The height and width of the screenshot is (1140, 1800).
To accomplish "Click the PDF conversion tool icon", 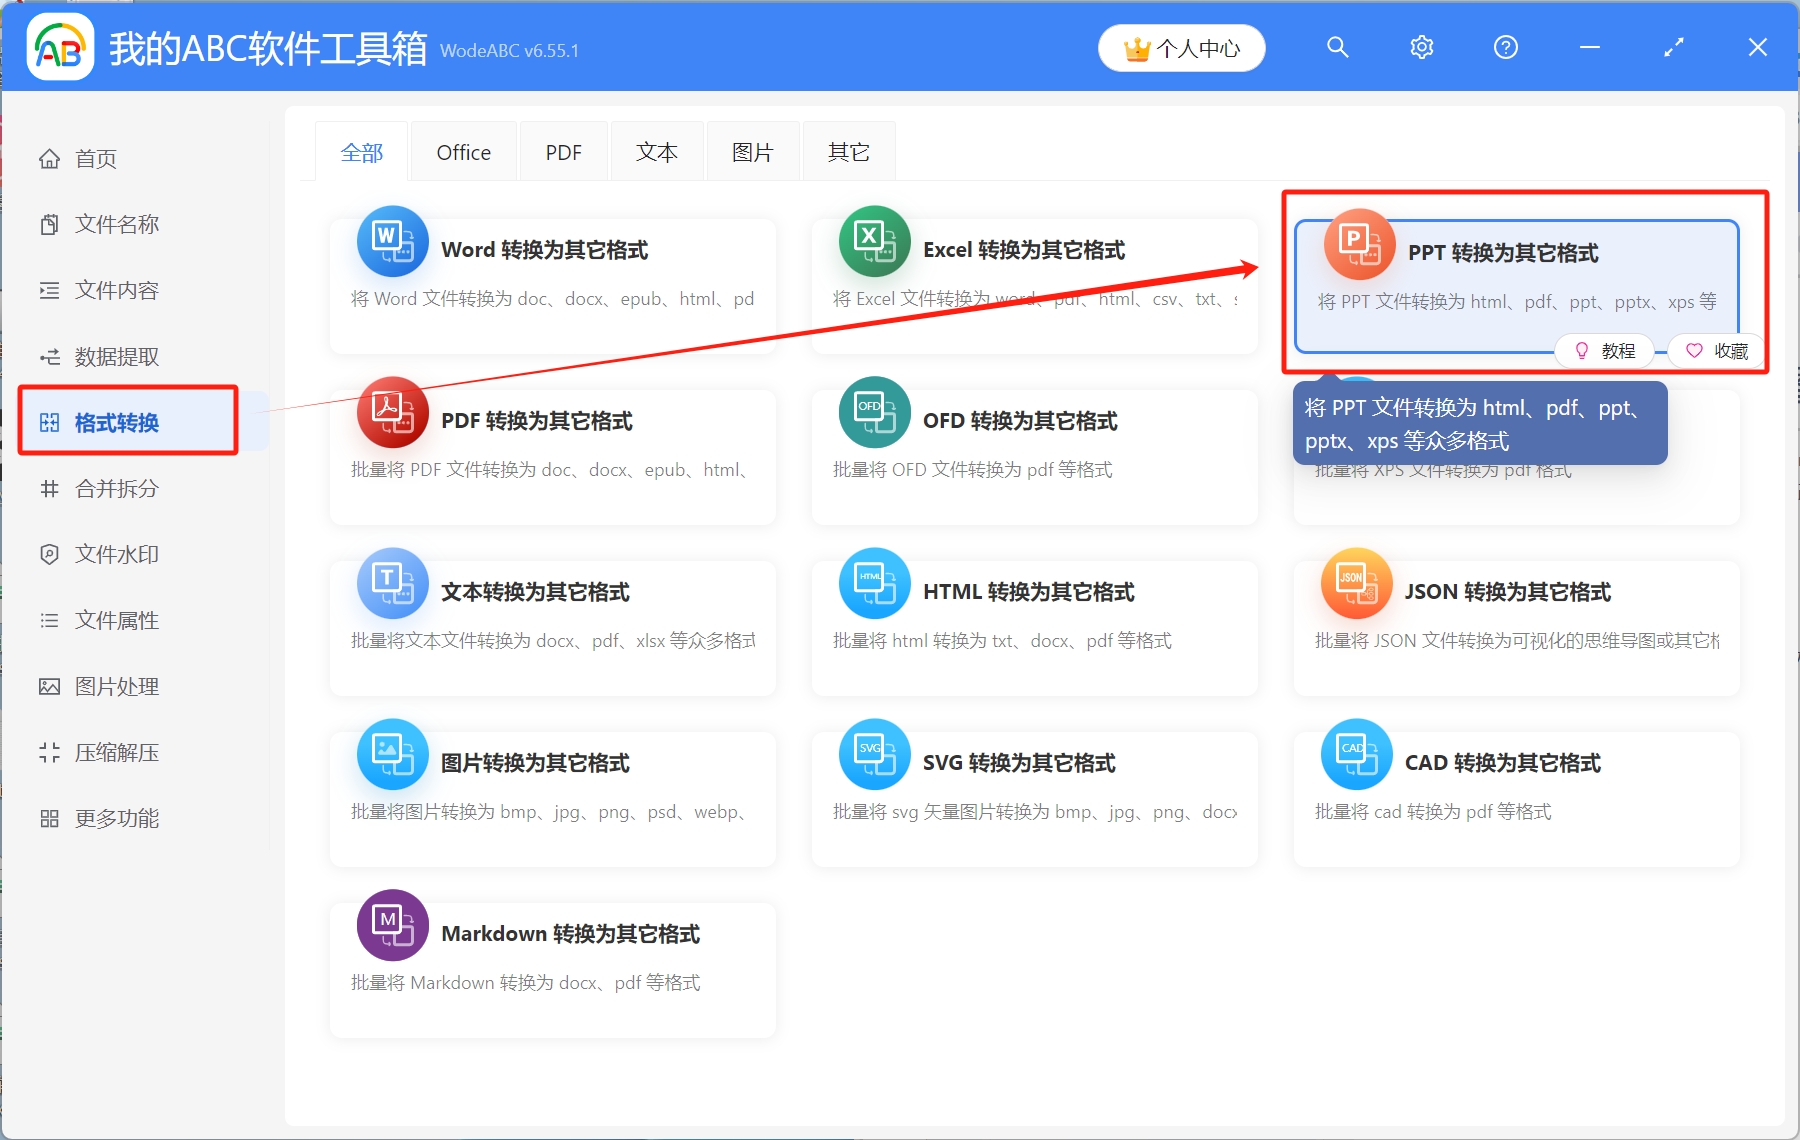I will [391, 412].
